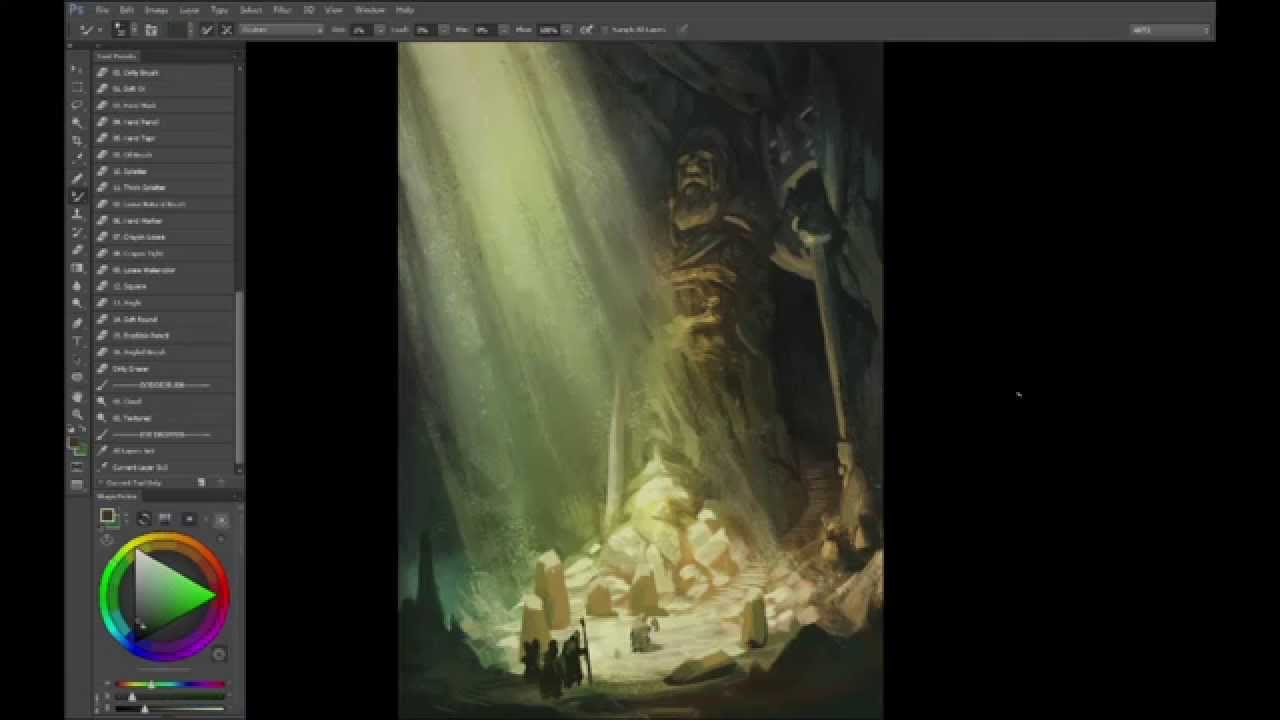Open the Layer menu
The height and width of the screenshot is (720, 1280).
[189, 10]
